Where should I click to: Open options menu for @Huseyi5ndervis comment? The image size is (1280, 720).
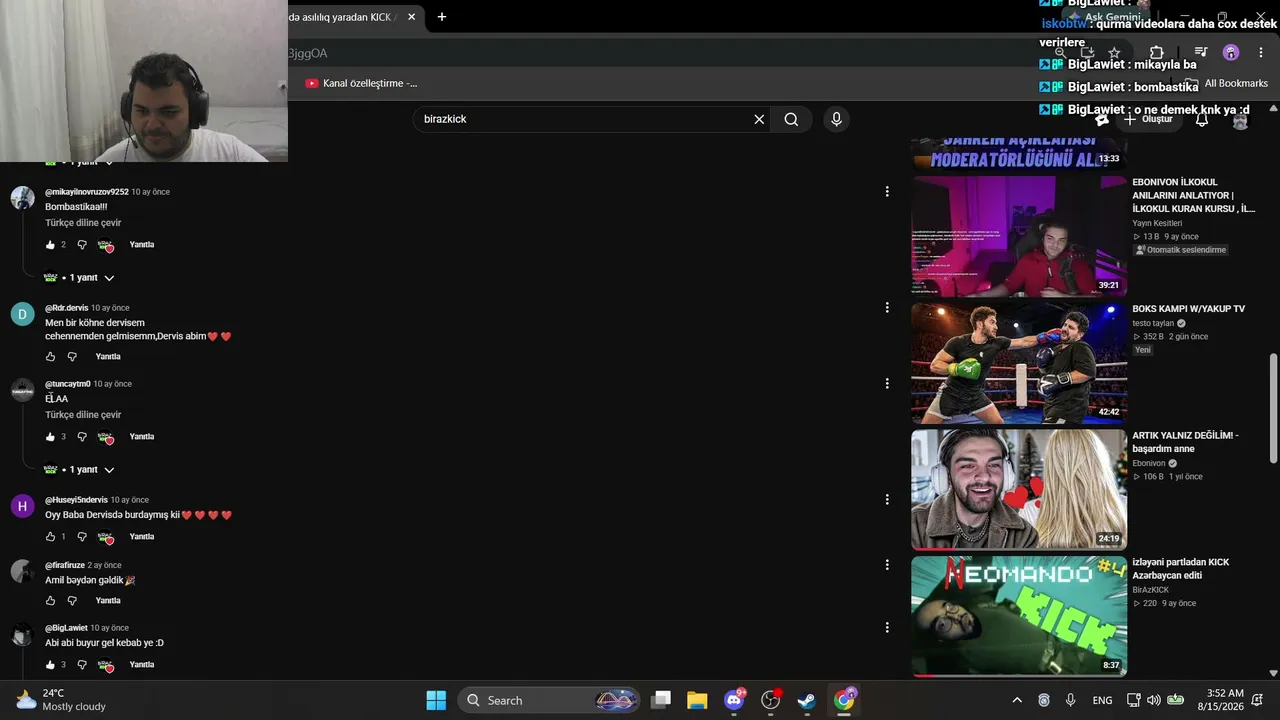click(x=887, y=499)
